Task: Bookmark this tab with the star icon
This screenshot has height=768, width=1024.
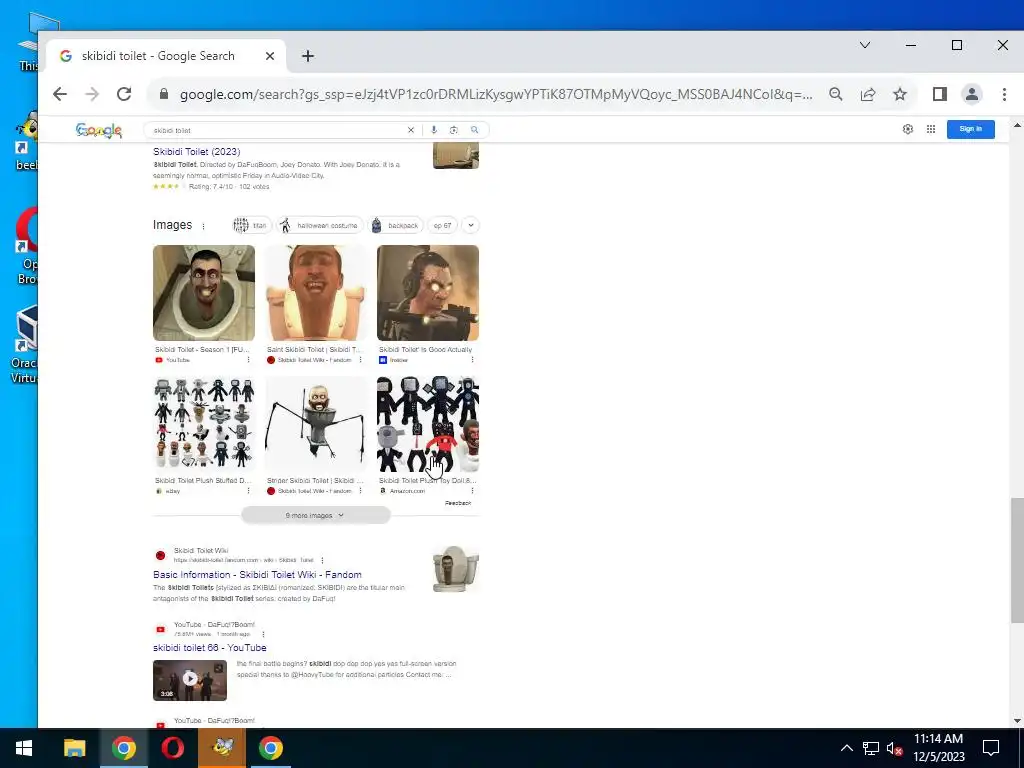Action: point(900,94)
